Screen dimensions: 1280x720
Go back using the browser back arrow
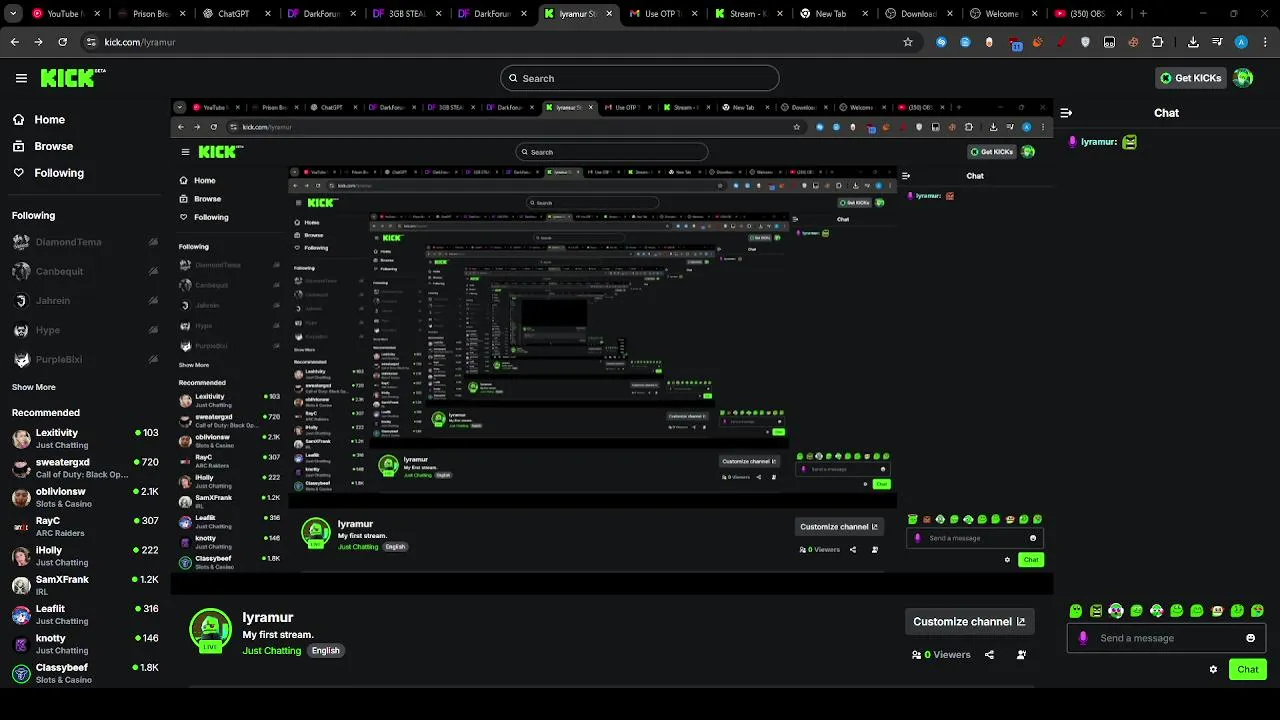pos(14,42)
